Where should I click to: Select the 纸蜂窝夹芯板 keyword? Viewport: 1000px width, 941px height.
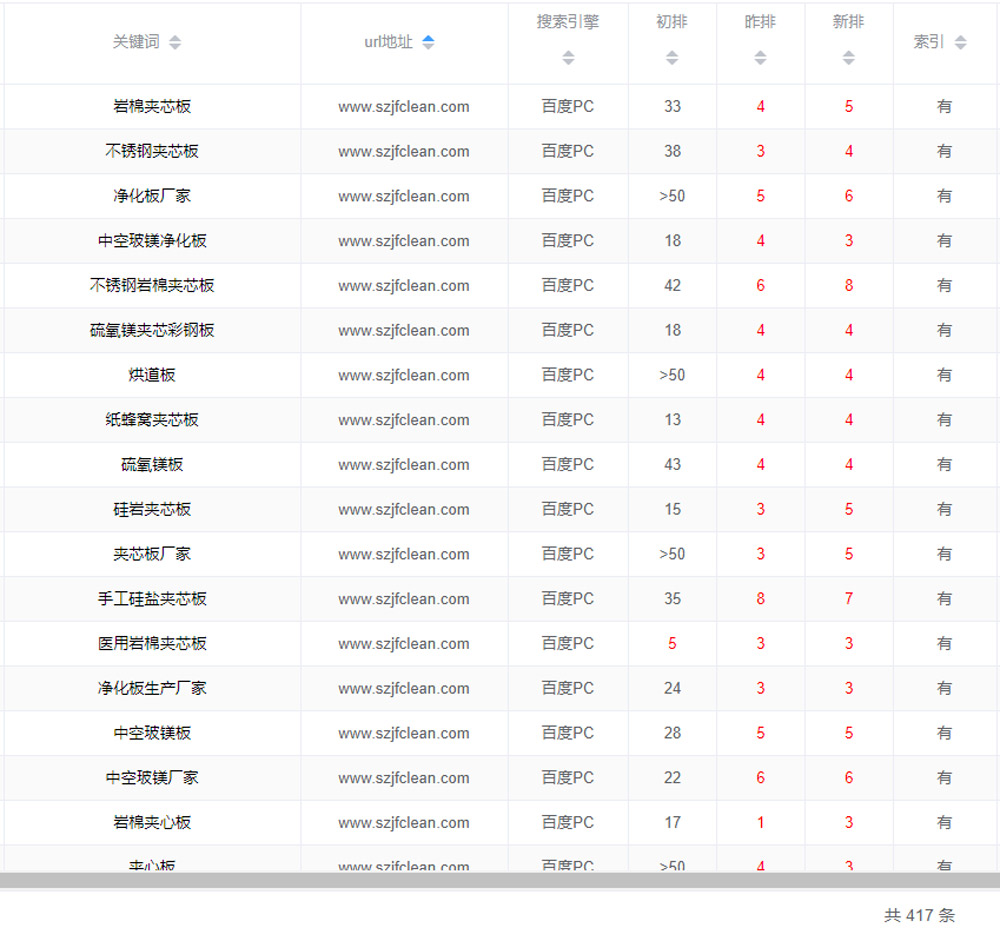coord(152,420)
